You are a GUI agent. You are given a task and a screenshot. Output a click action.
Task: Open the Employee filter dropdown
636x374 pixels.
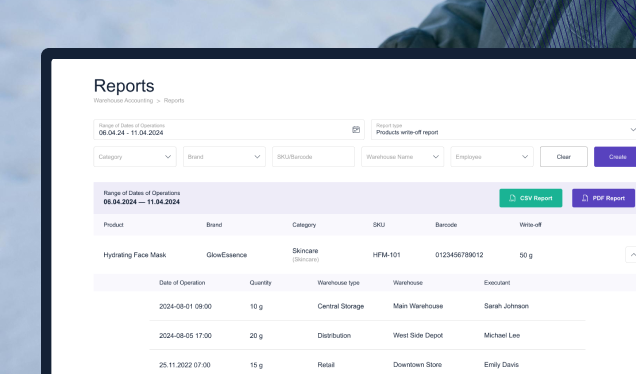coord(492,157)
